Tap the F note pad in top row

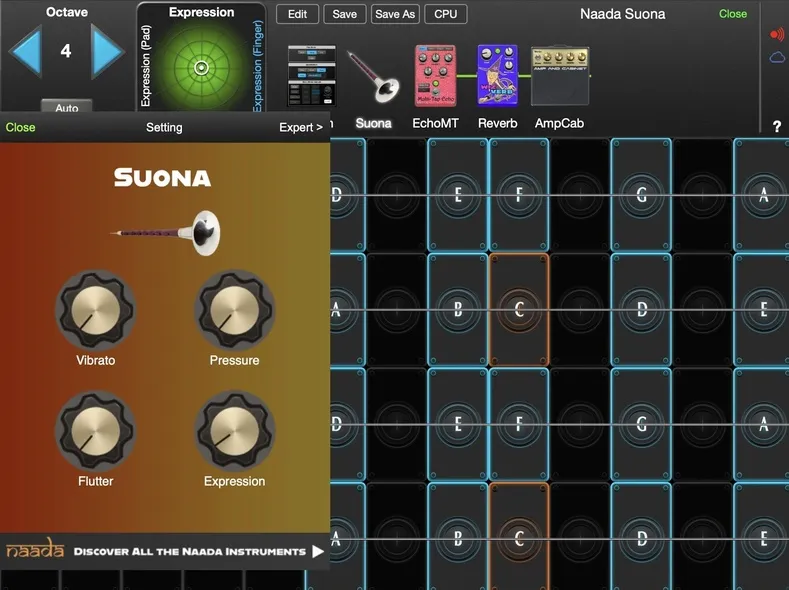(x=519, y=195)
